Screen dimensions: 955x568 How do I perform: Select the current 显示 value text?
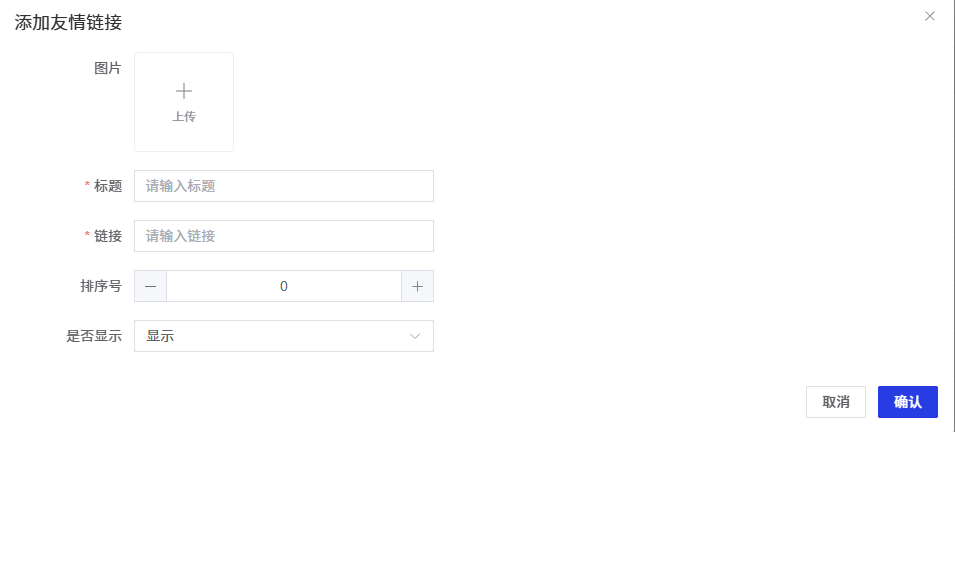click(x=160, y=336)
